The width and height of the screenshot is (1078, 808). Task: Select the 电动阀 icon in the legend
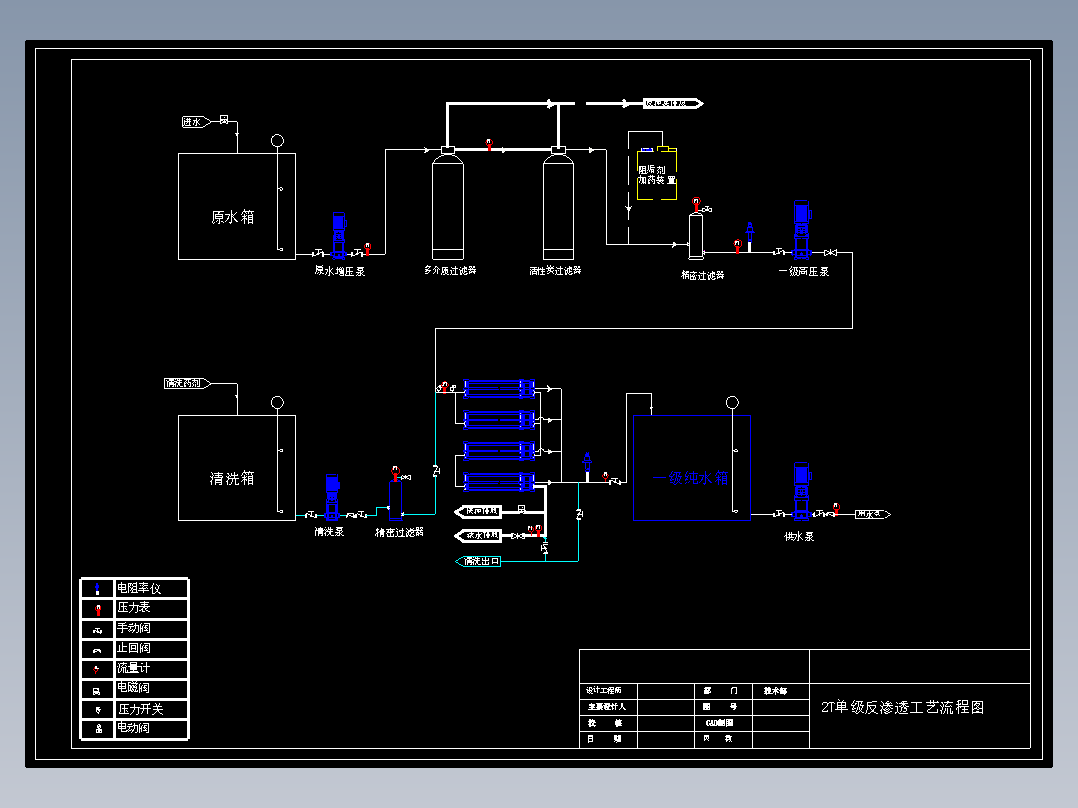(x=98, y=729)
